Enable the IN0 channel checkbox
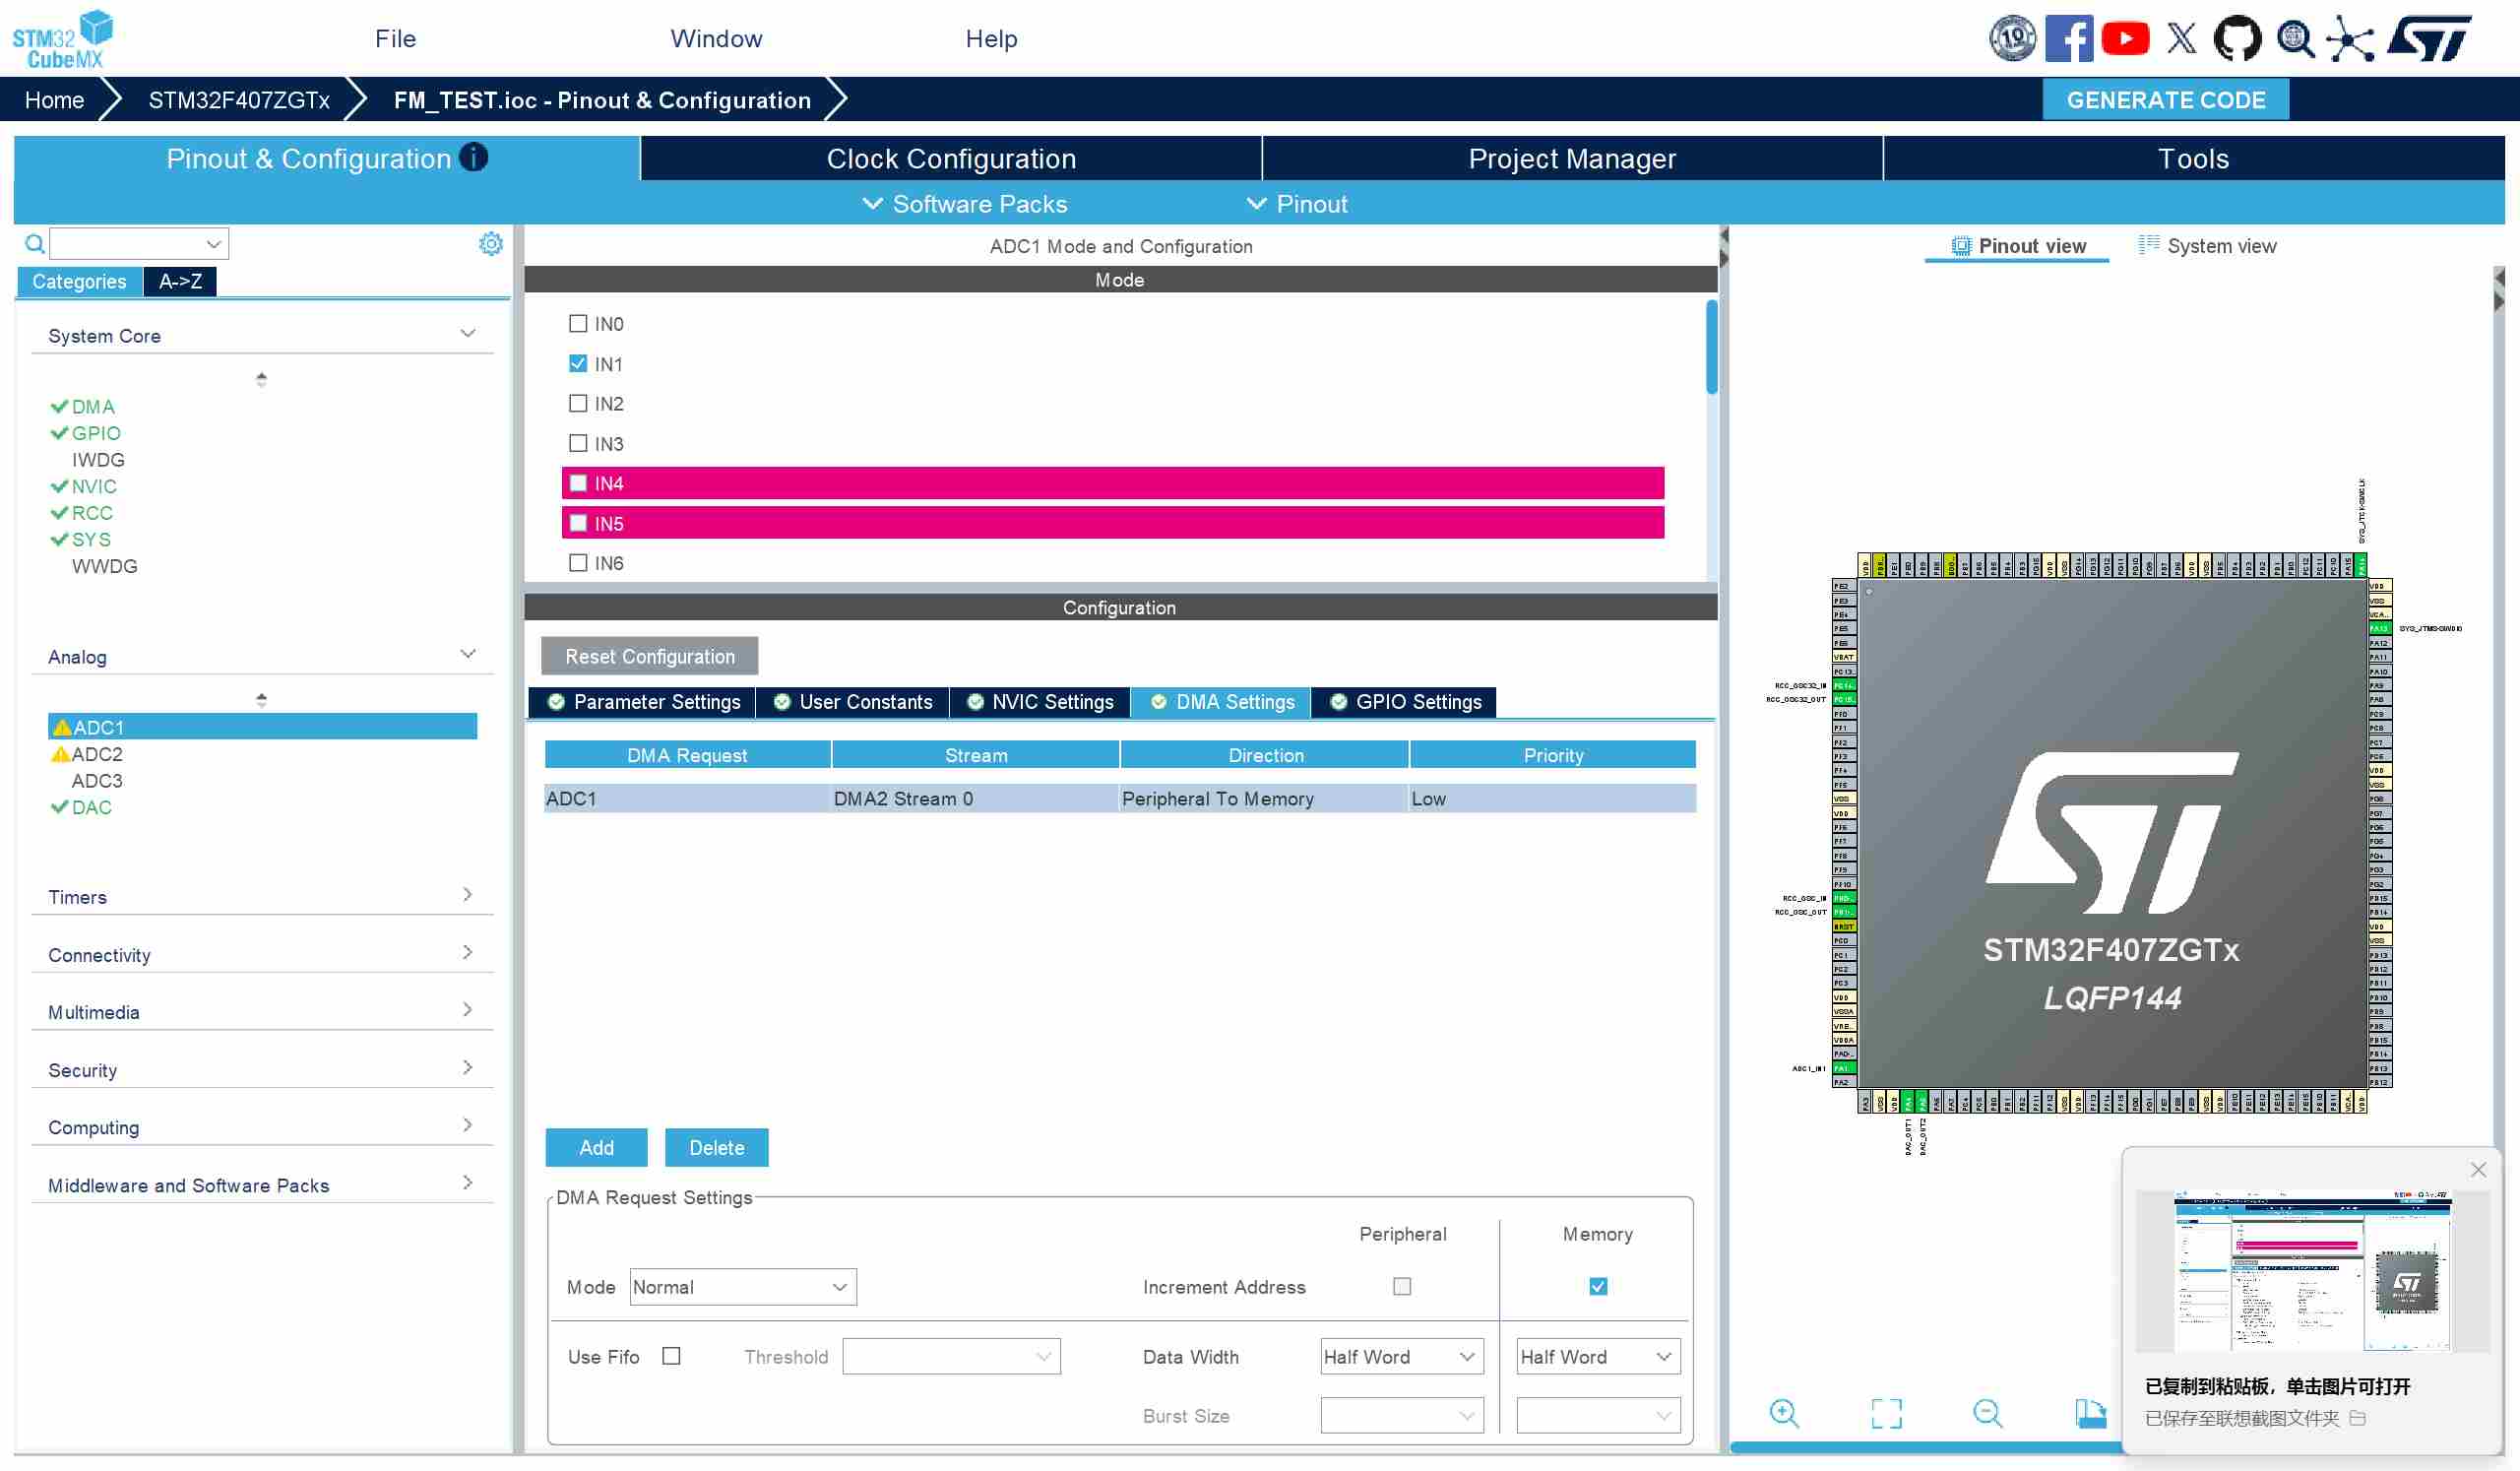This screenshot has height=1471, width=2520. click(x=578, y=323)
